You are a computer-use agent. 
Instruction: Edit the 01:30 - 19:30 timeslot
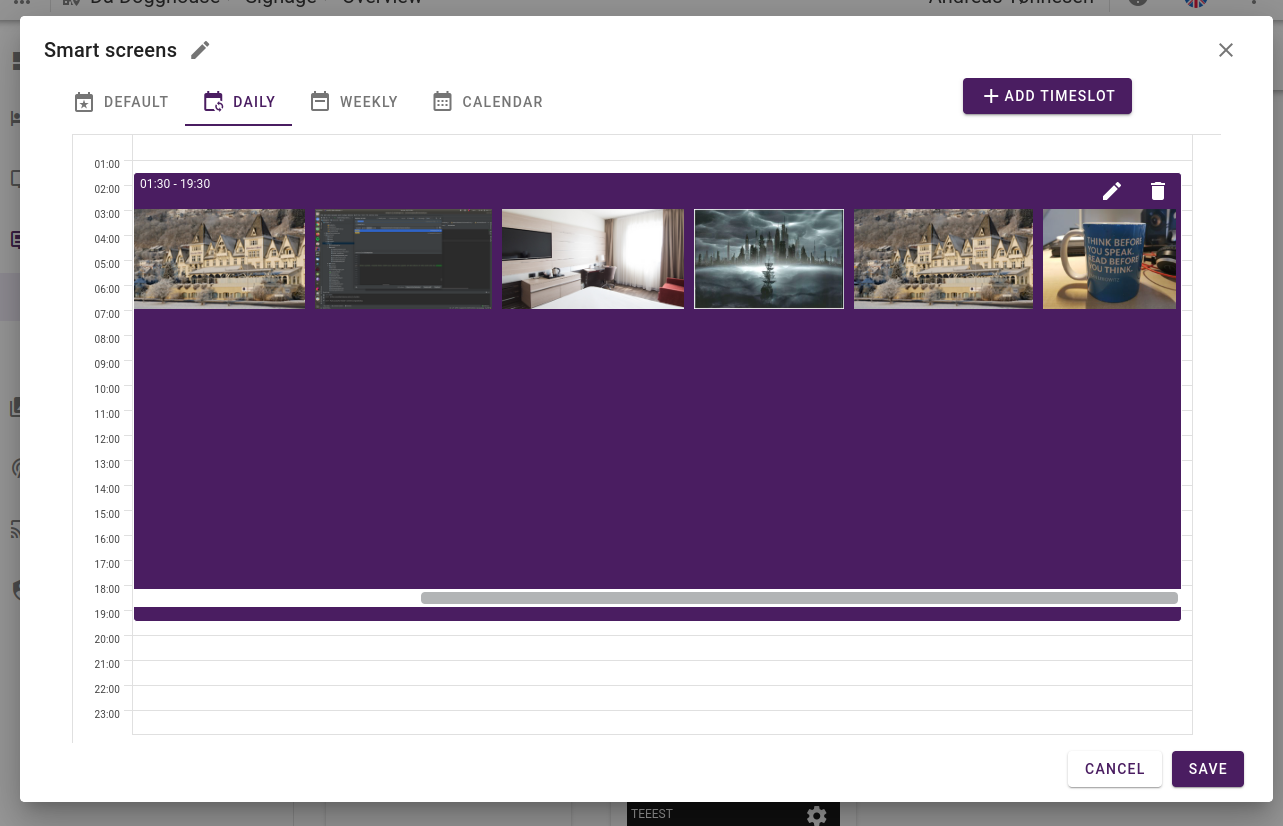(1111, 190)
